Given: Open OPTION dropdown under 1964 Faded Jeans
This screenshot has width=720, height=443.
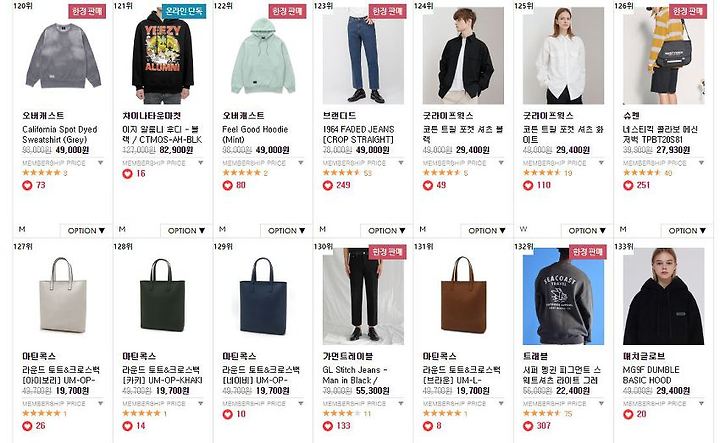Looking at the screenshot, I should 386,230.
